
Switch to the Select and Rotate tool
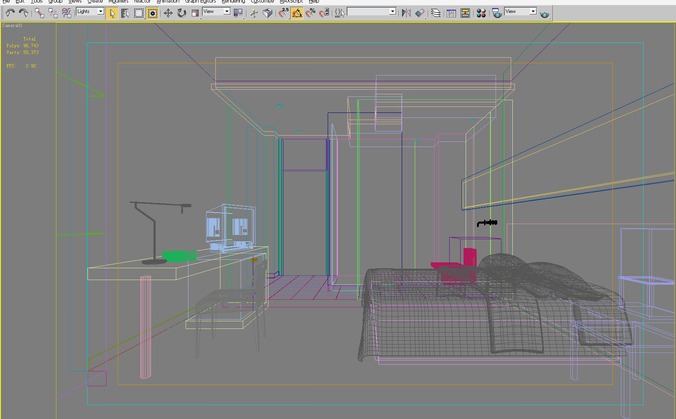click(182, 13)
